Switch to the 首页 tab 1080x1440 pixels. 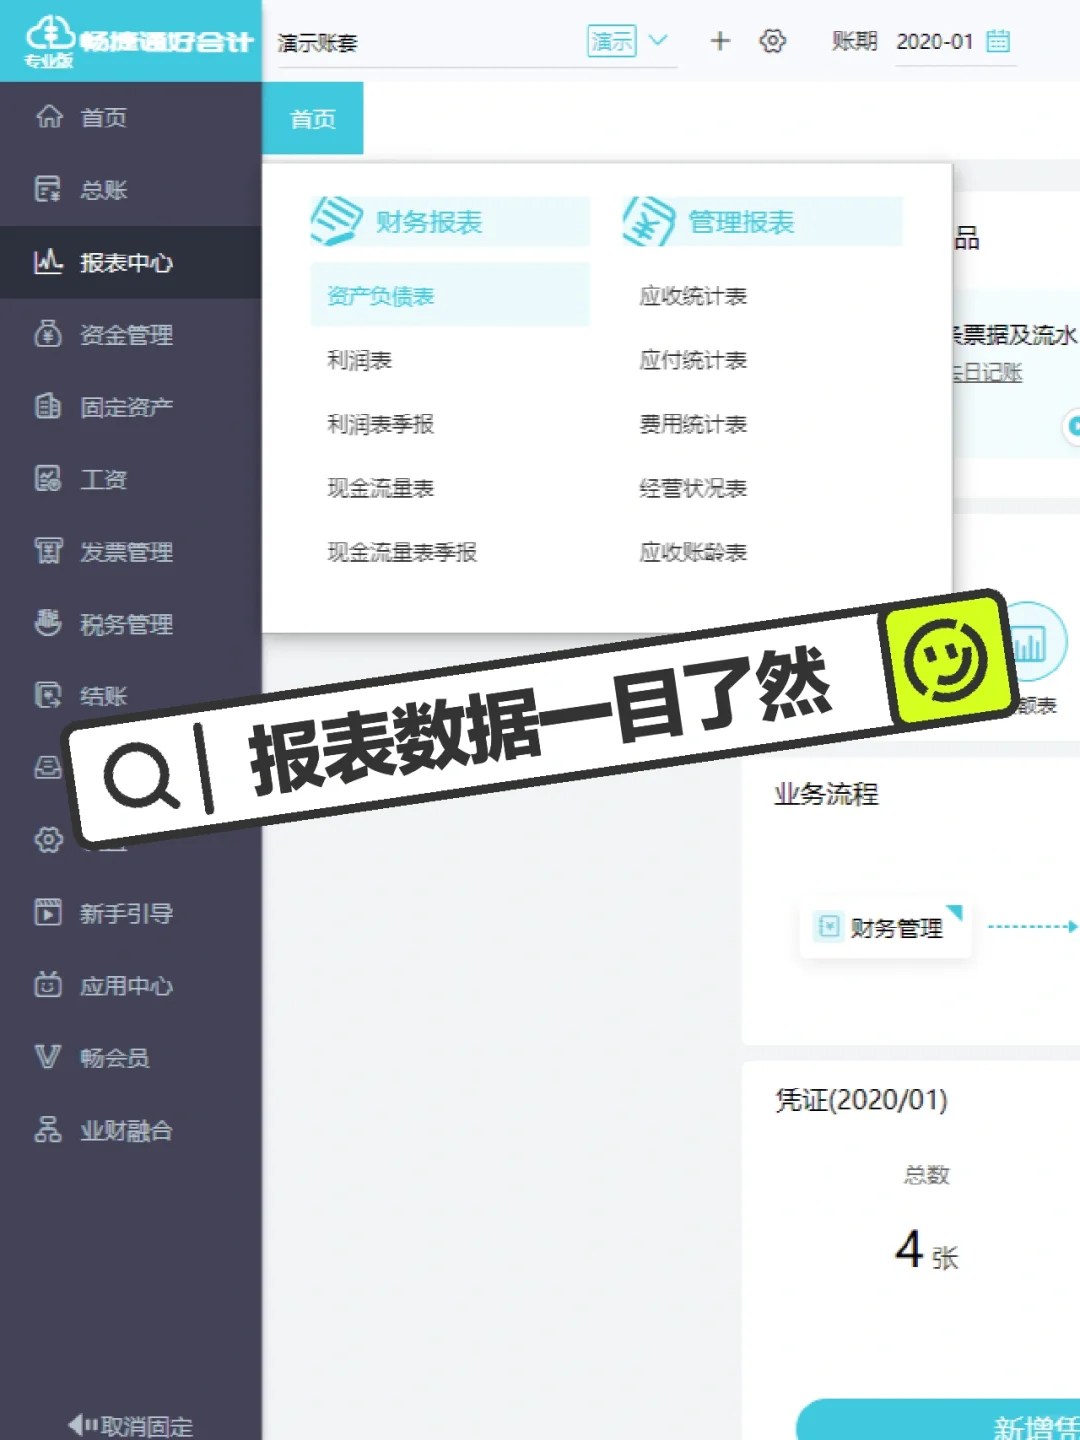tap(312, 119)
